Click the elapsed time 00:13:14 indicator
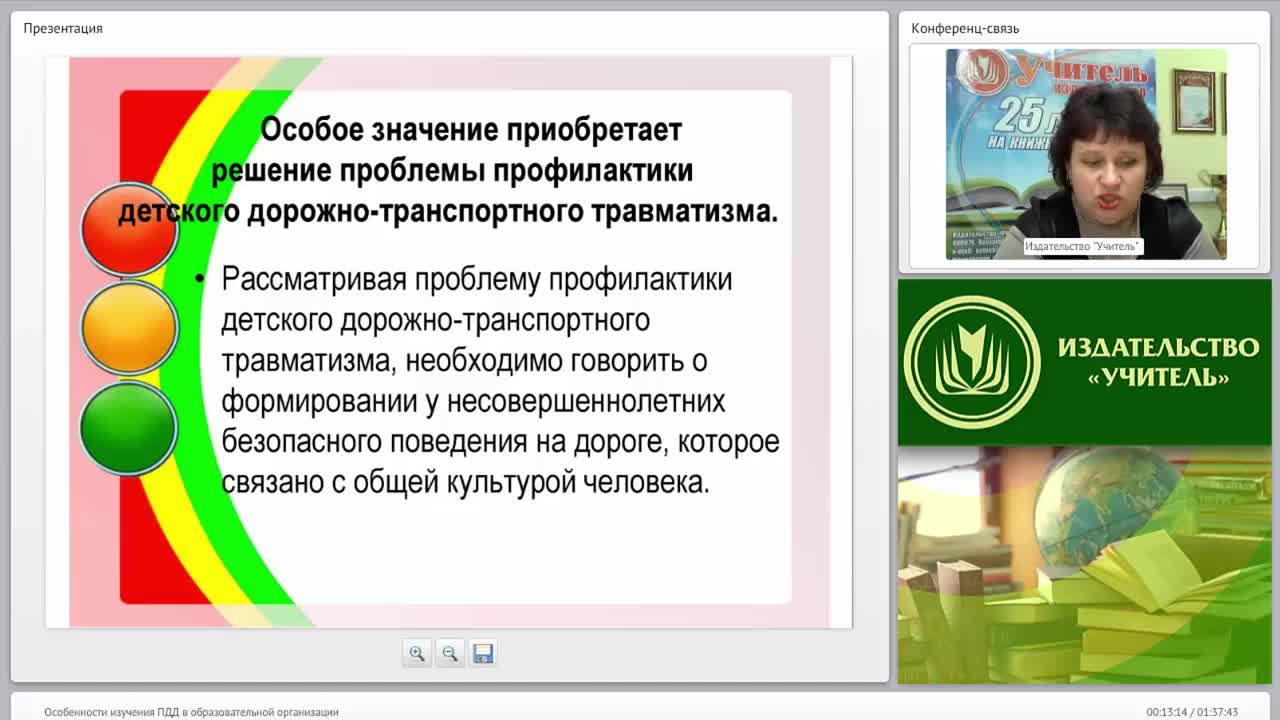1280x720 pixels. click(1166, 712)
